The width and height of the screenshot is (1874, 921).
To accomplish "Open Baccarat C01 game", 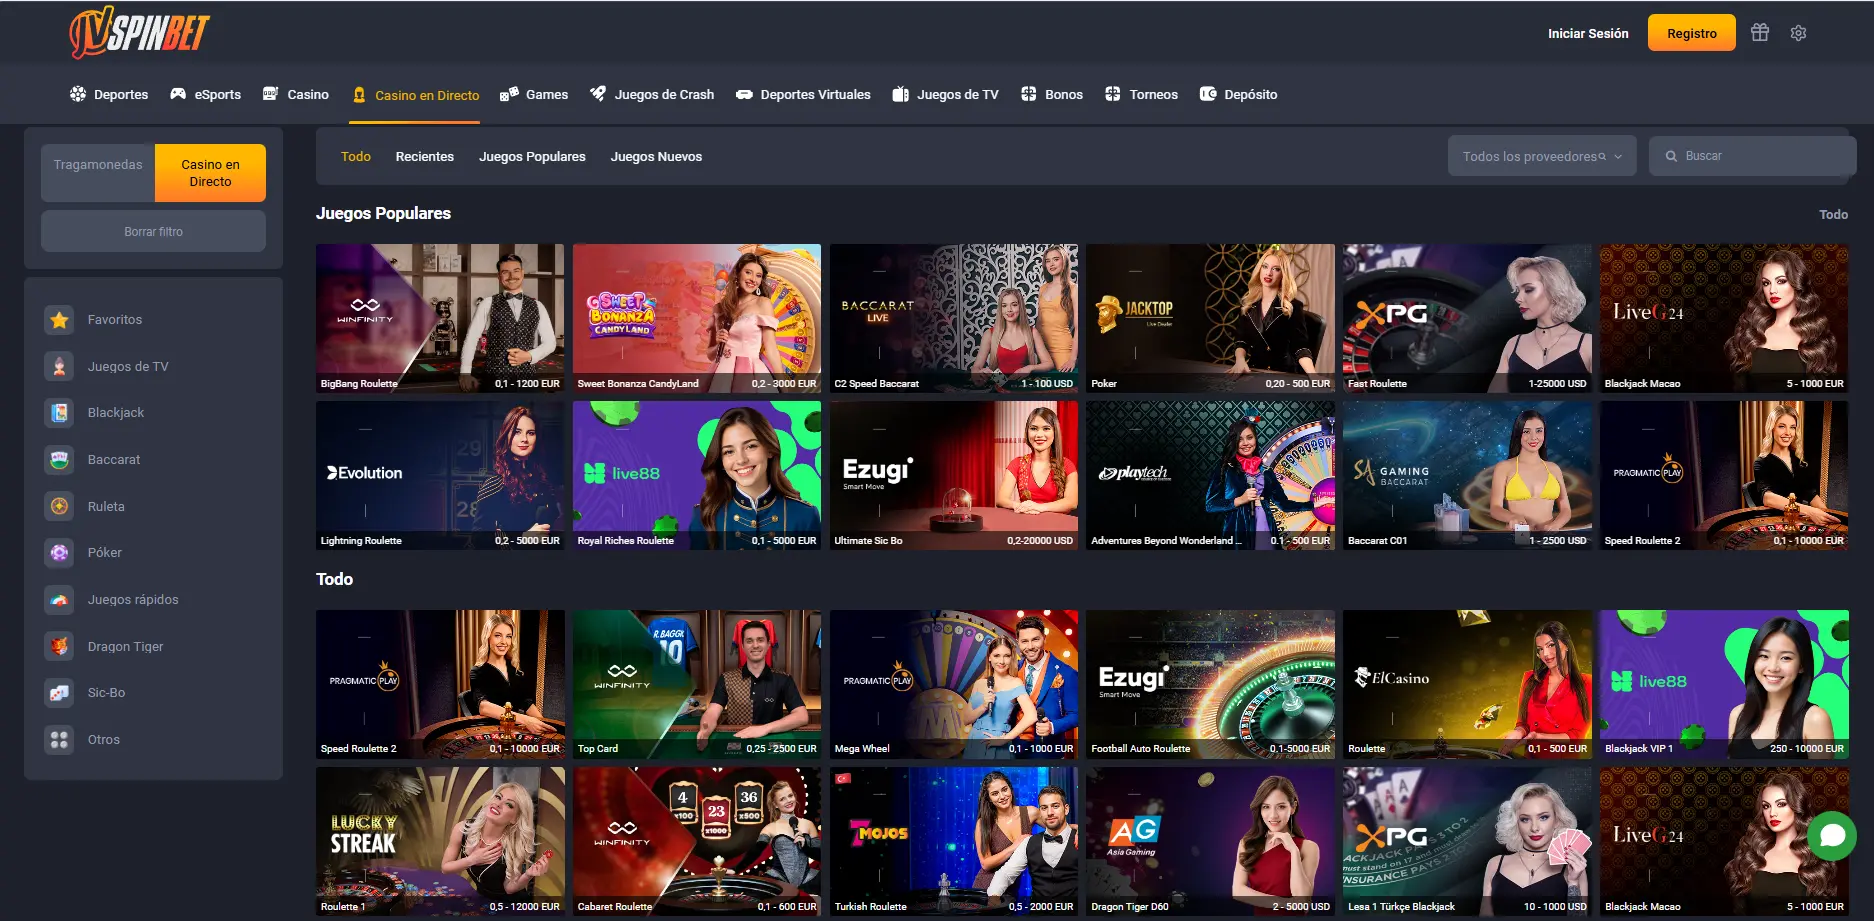I will [x=1467, y=475].
